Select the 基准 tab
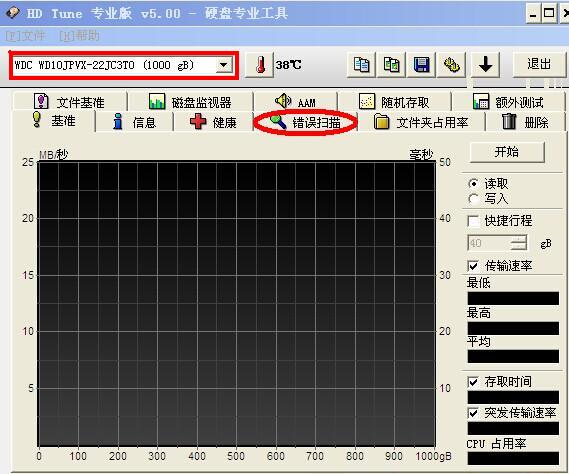This screenshot has height=474, width=569. 54,121
